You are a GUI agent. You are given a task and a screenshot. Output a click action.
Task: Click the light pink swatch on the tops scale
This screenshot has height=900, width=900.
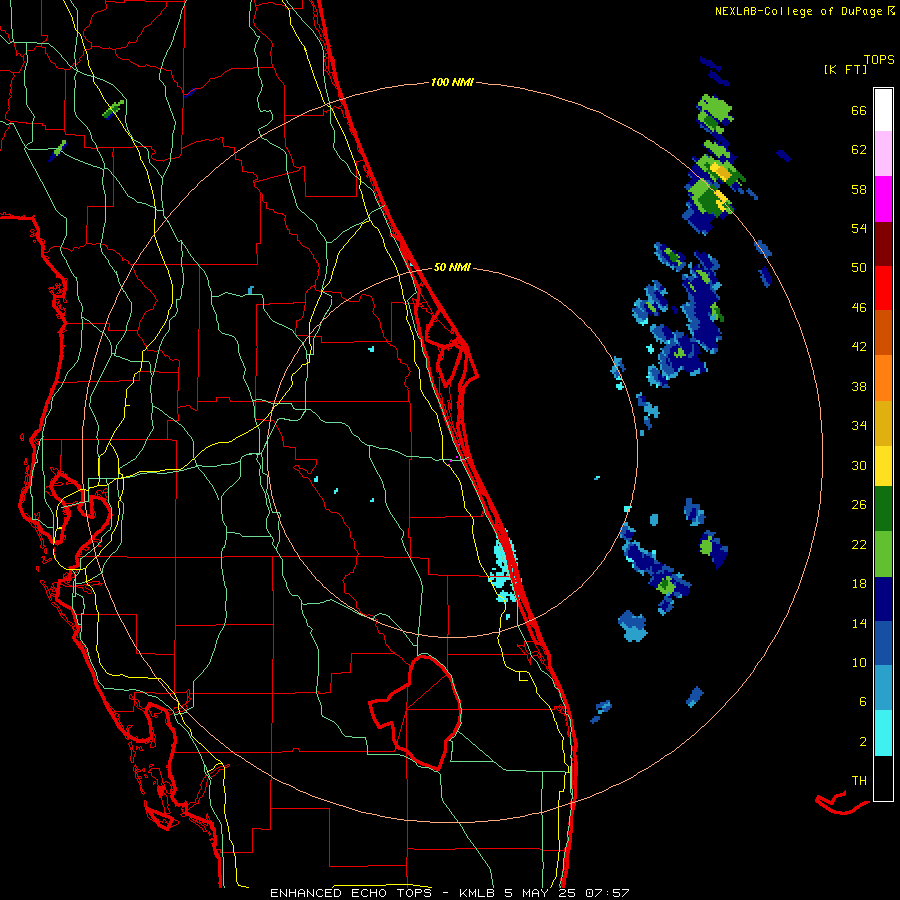[883, 153]
